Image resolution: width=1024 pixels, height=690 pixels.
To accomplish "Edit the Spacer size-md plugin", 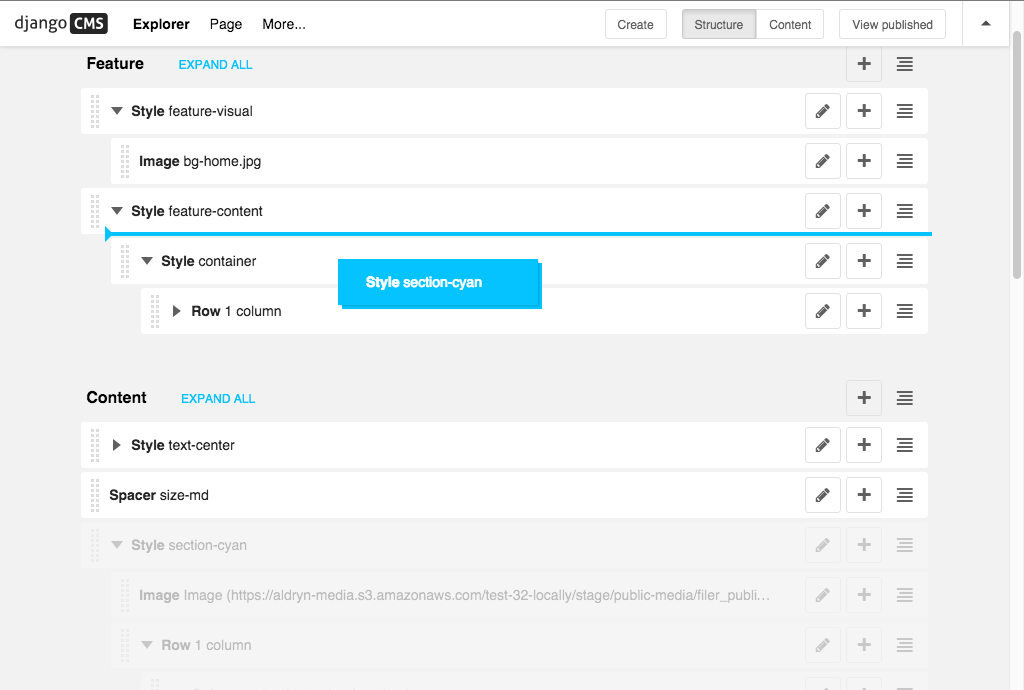I will (822, 494).
